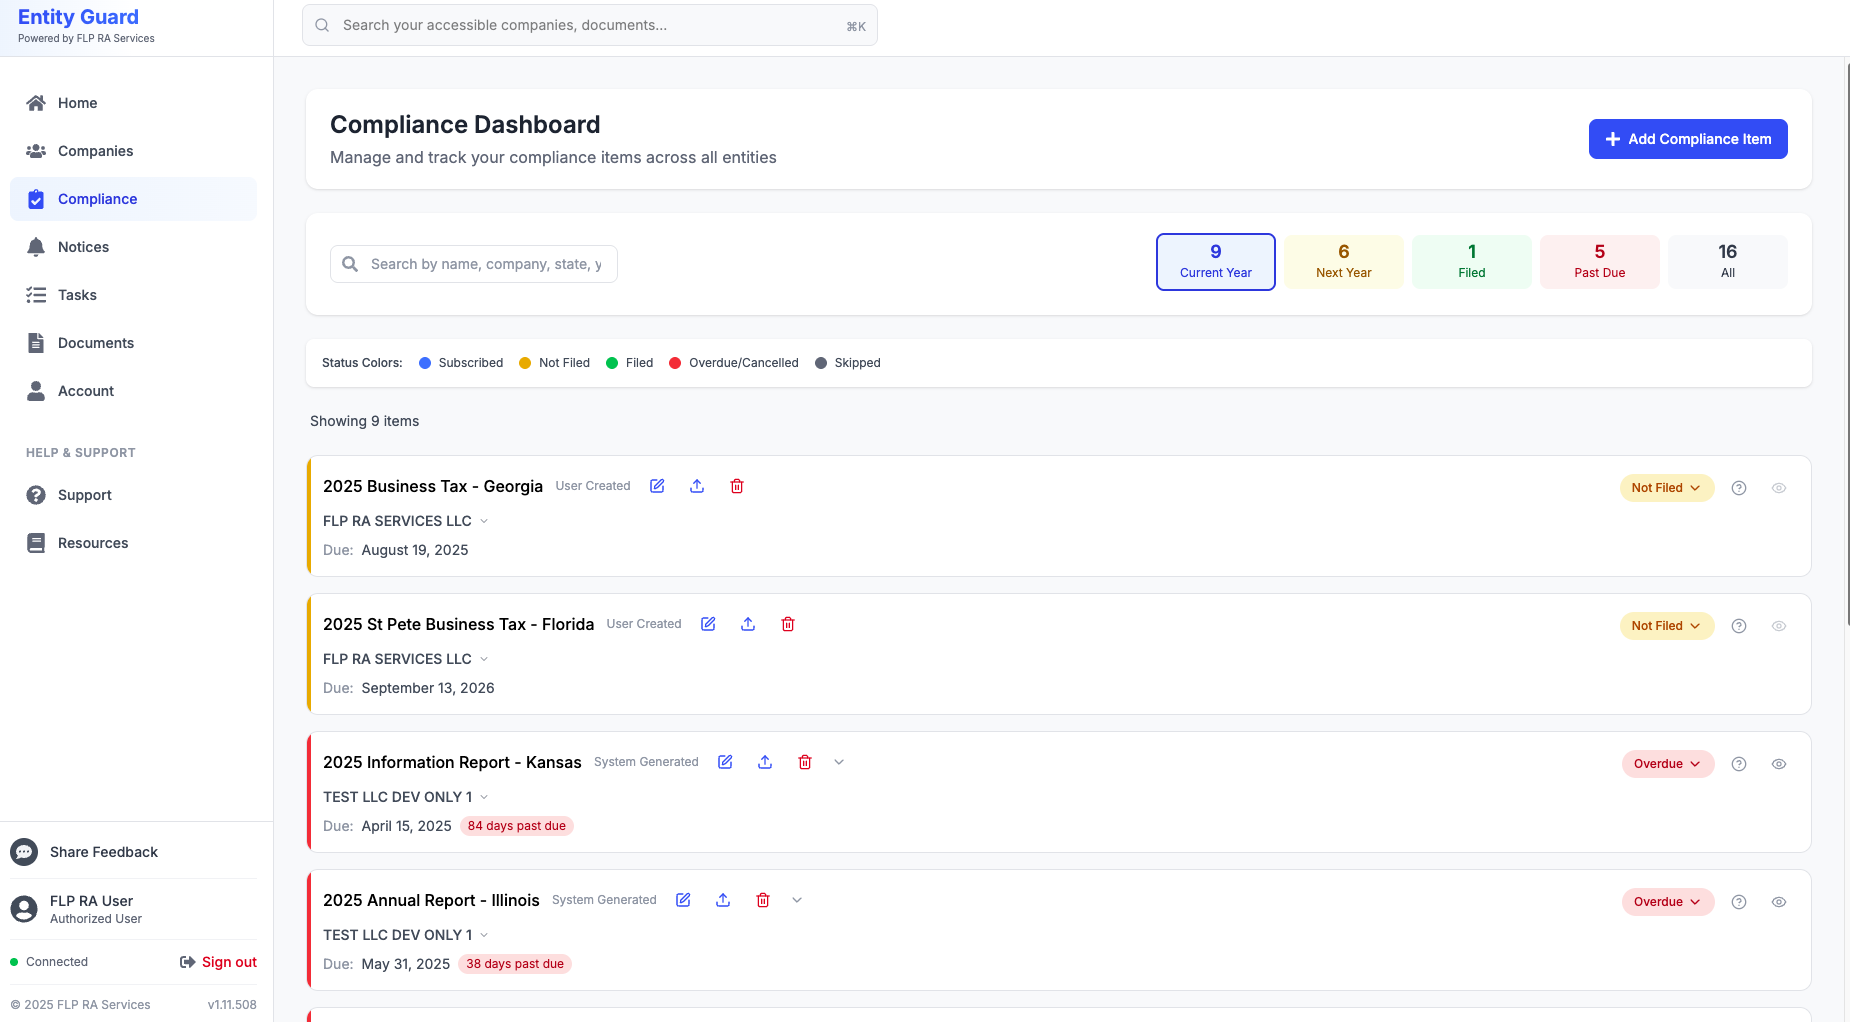Expand details chevron beside Kansas delete icon

[x=839, y=762]
